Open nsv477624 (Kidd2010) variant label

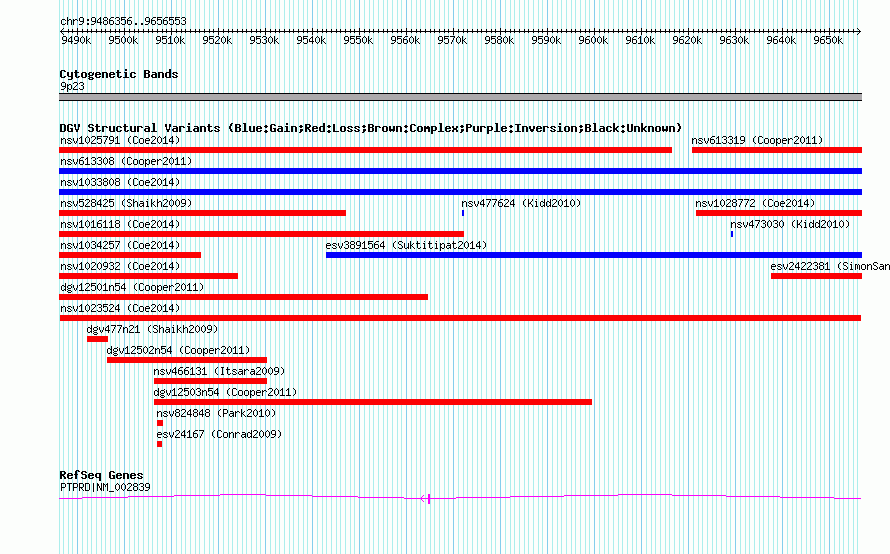click(x=521, y=203)
